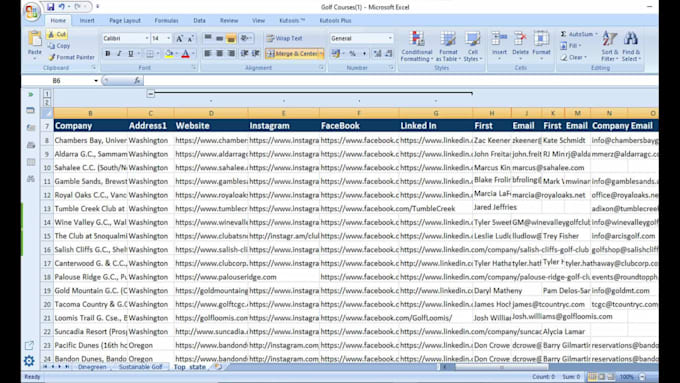Open the text orientation options
Viewport: 680px width, 383px height.
pos(245,39)
